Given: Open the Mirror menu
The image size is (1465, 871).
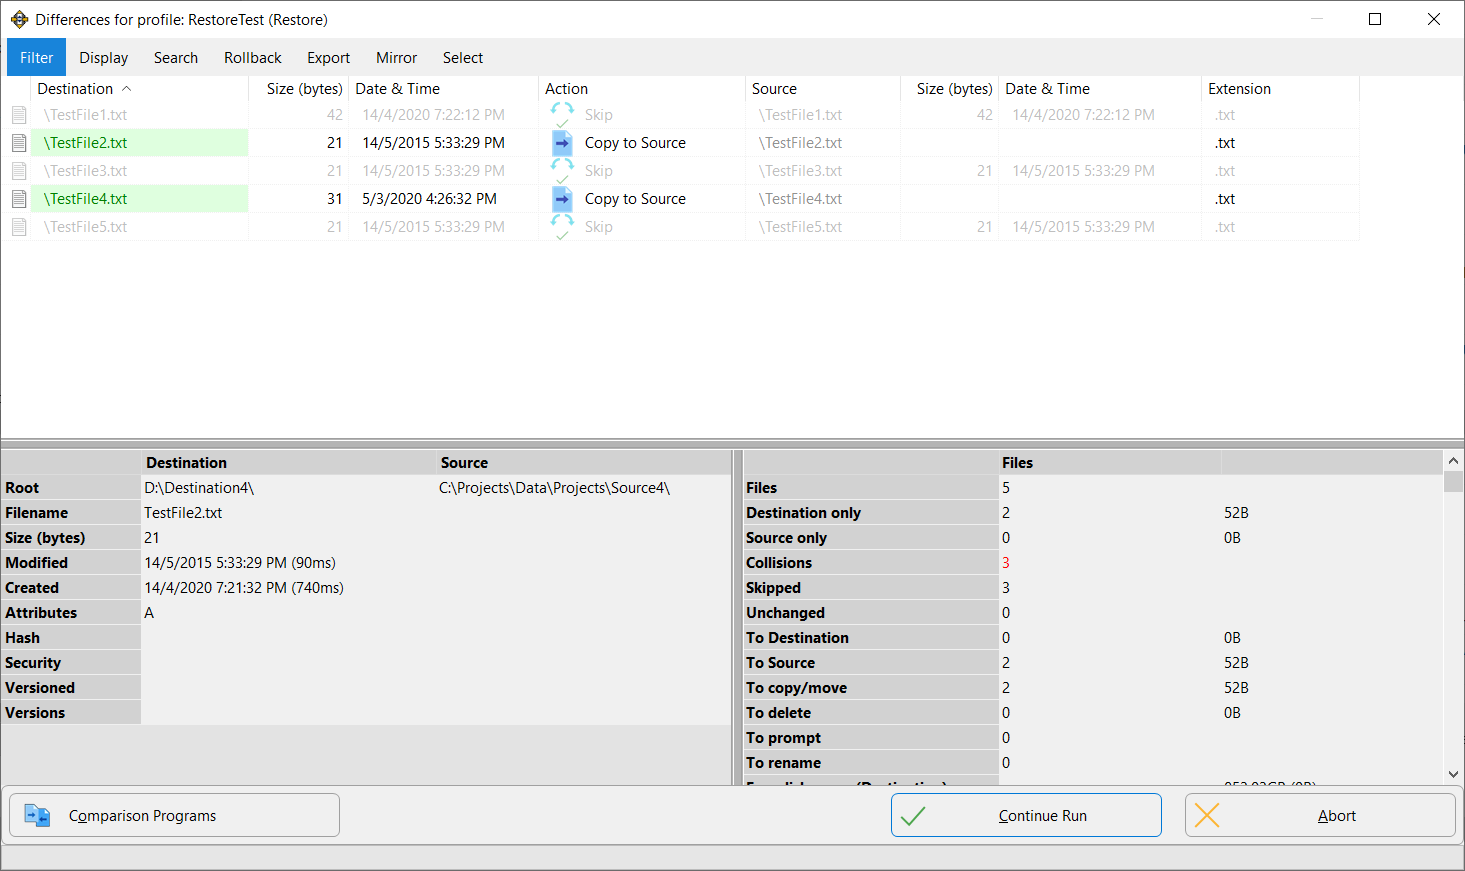Looking at the screenshot, I should click(x=396, y=58).
